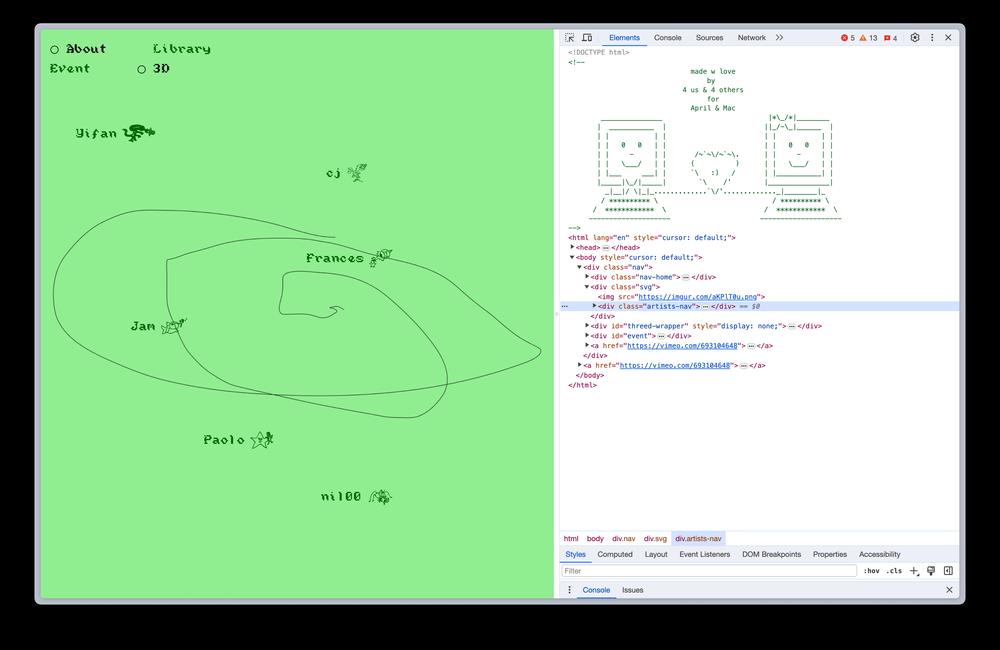
Task: Activate the inspect element picker icon
Action: tap(570, 38)
